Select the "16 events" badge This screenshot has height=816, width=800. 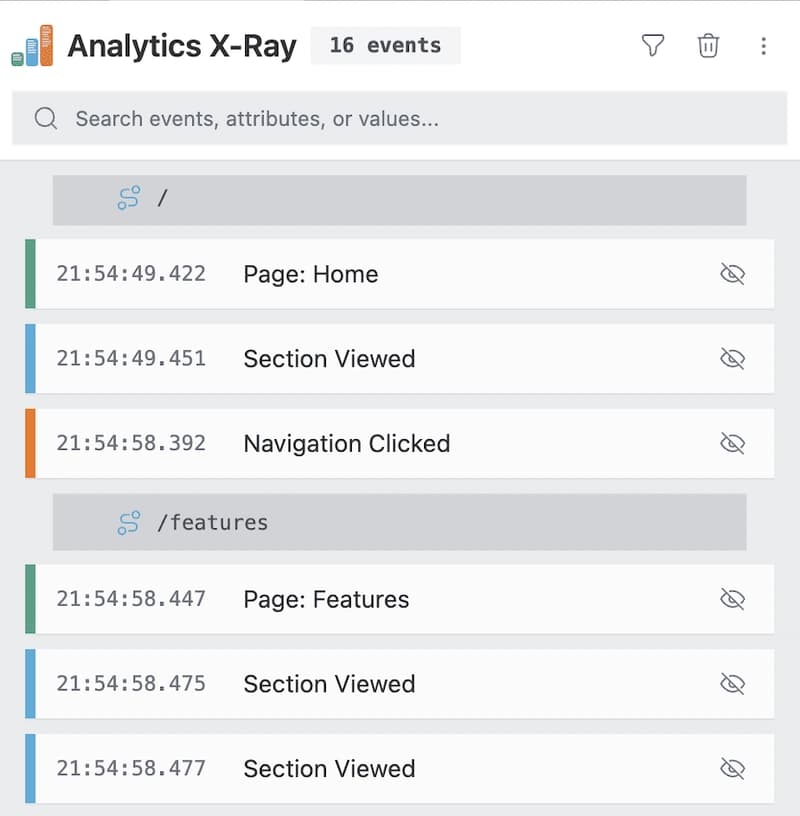[x=386, y=45]
